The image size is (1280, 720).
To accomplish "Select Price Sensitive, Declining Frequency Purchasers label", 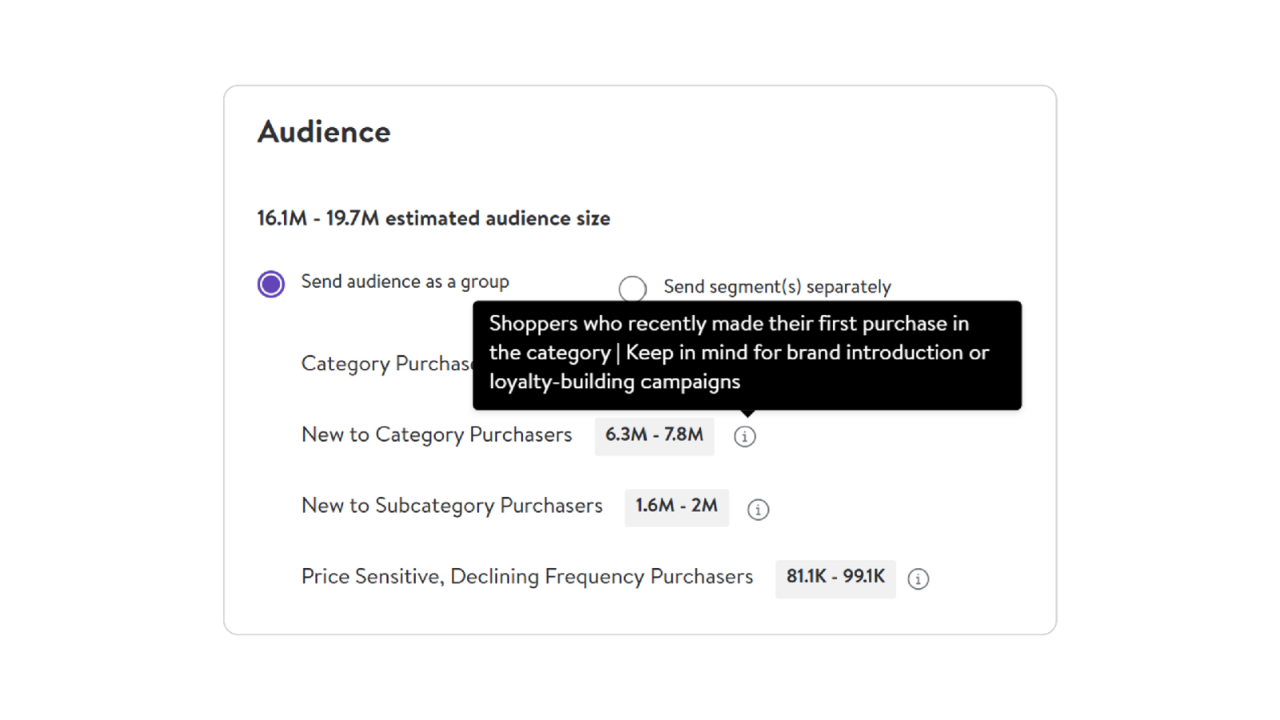I will pyautogui.click(x=527, y=577).
